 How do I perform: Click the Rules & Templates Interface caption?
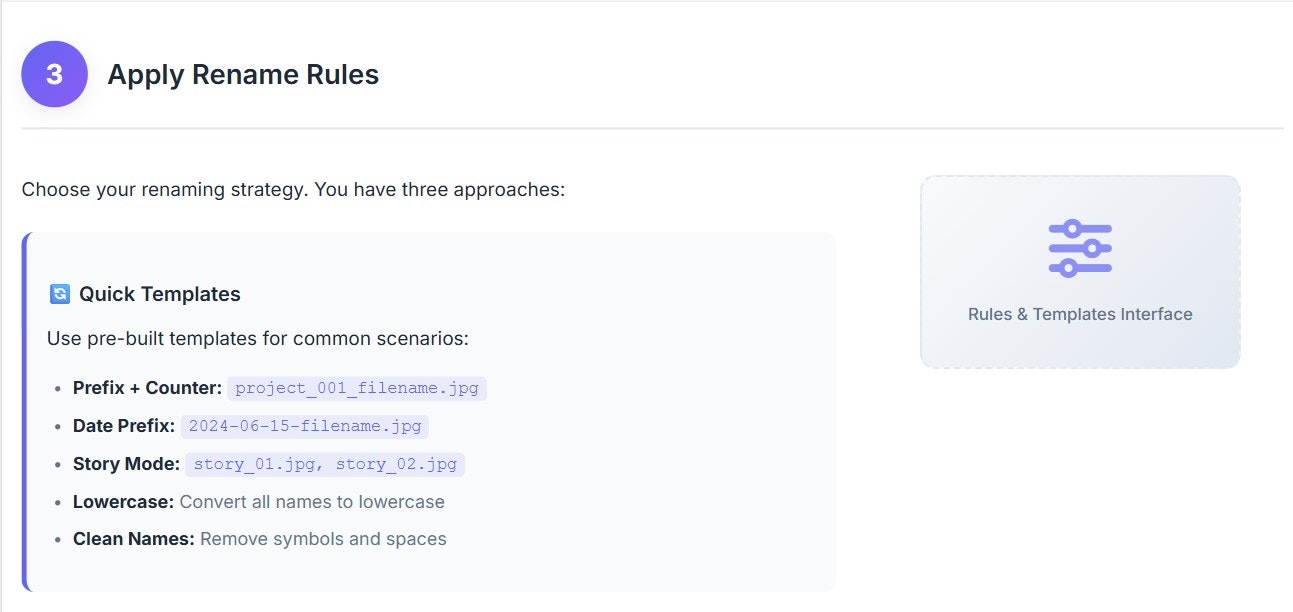[1080, 314]
